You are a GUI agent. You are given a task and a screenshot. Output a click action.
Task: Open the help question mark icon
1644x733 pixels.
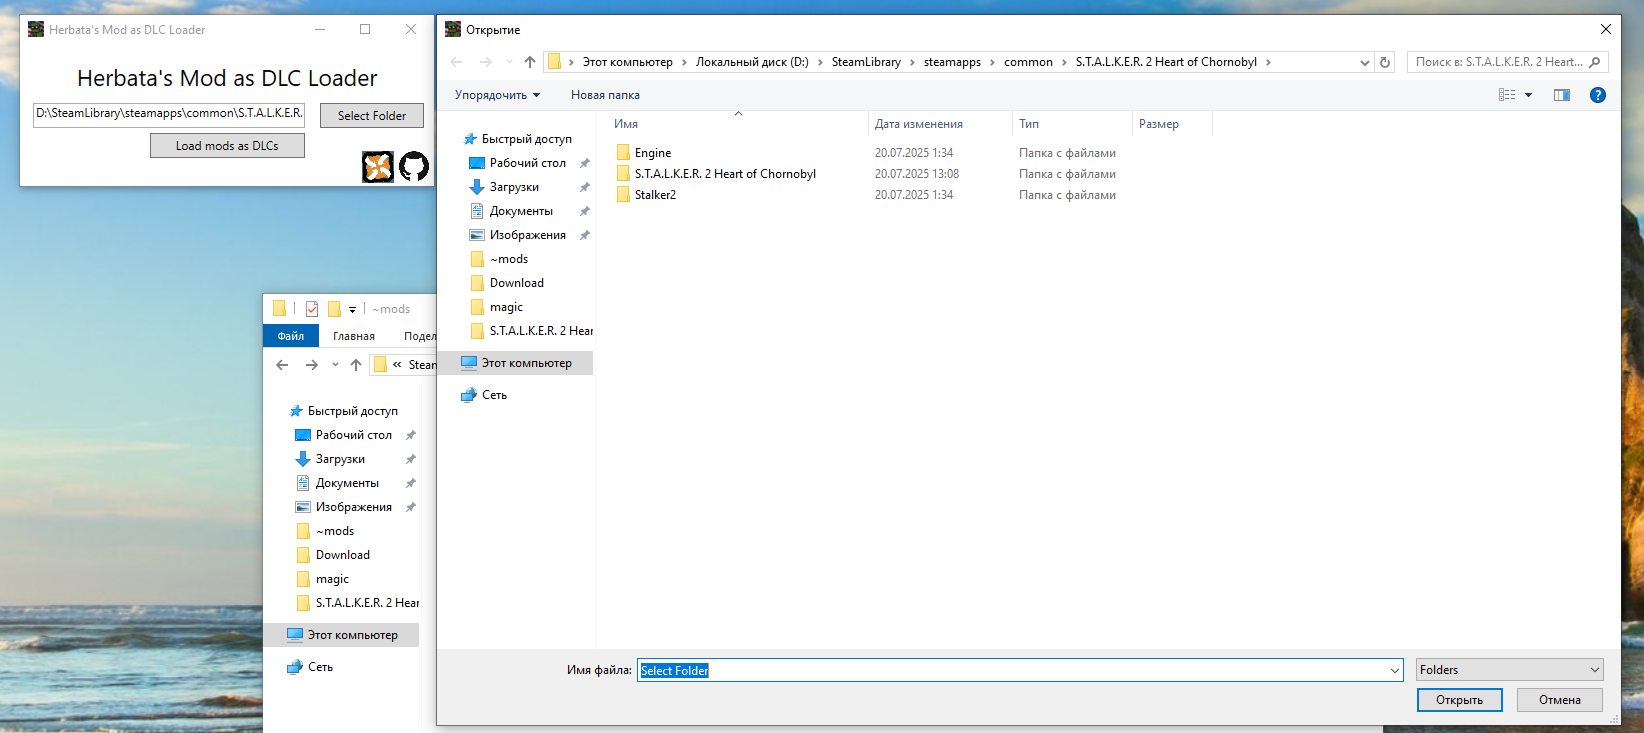point(1598,95)
